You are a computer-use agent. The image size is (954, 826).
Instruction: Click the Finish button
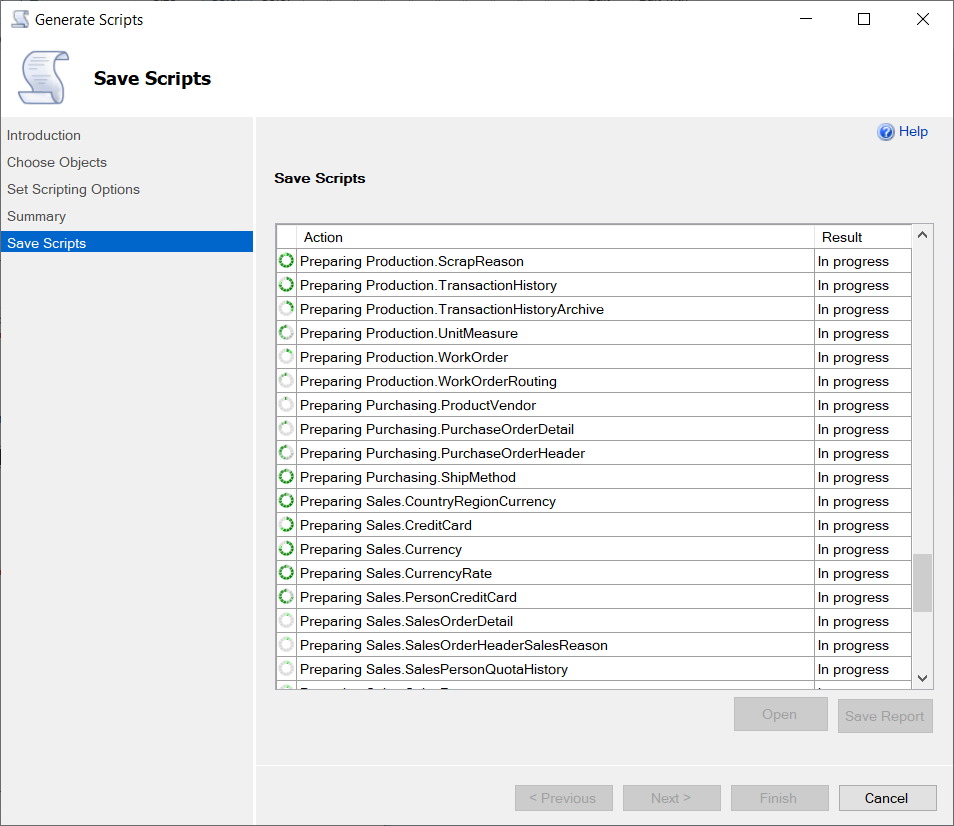tap(779, 798)
